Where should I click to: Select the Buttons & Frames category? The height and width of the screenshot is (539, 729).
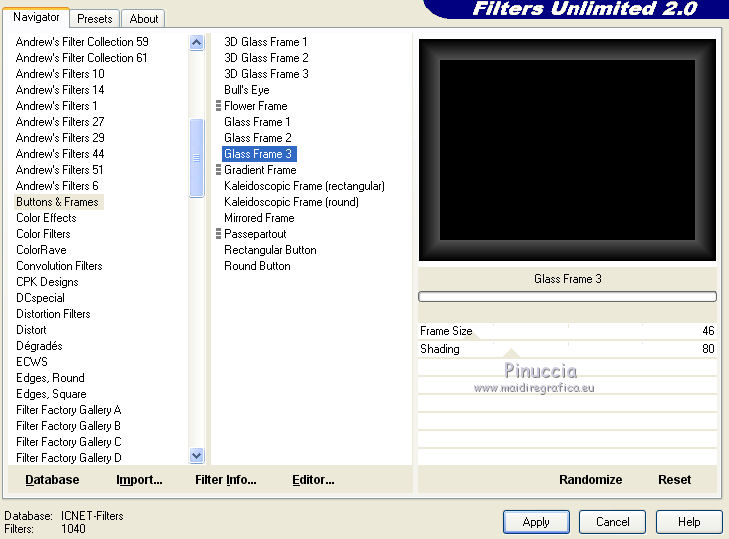(x=57, y=202)
